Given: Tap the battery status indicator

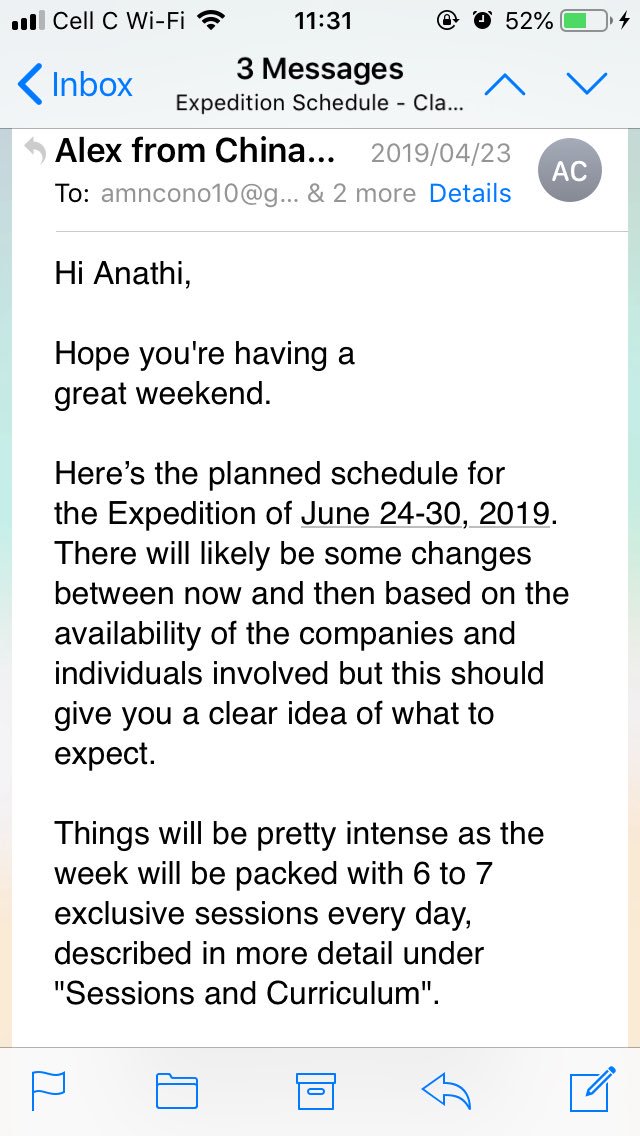Looking at the screenshot, I should [583, 21].
